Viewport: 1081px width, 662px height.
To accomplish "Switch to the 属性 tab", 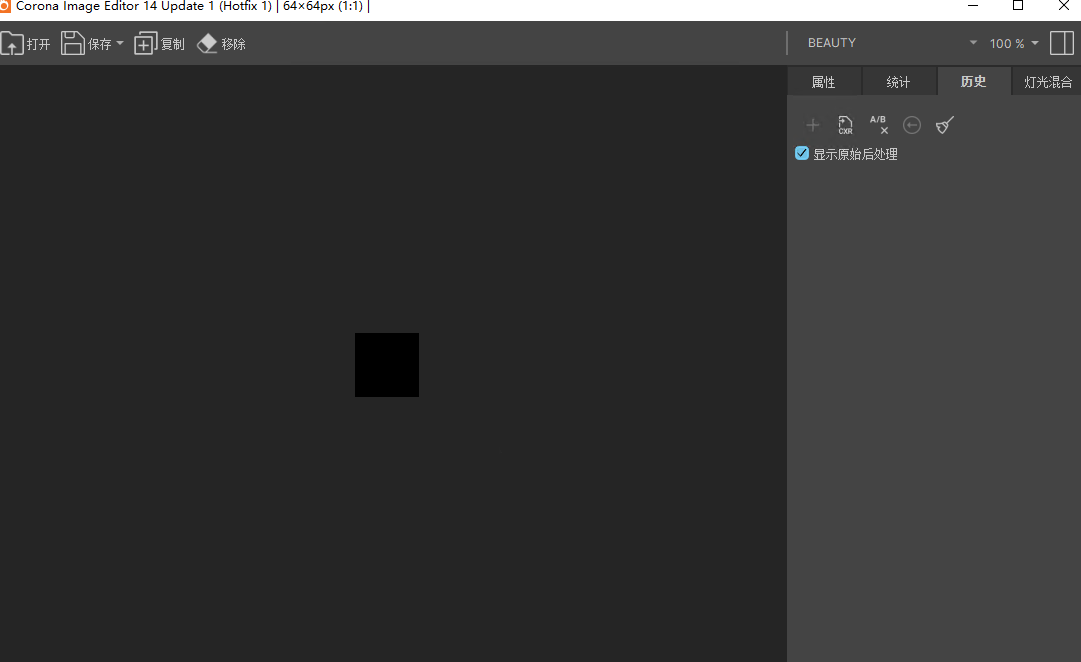I will [x=824, y=81].
